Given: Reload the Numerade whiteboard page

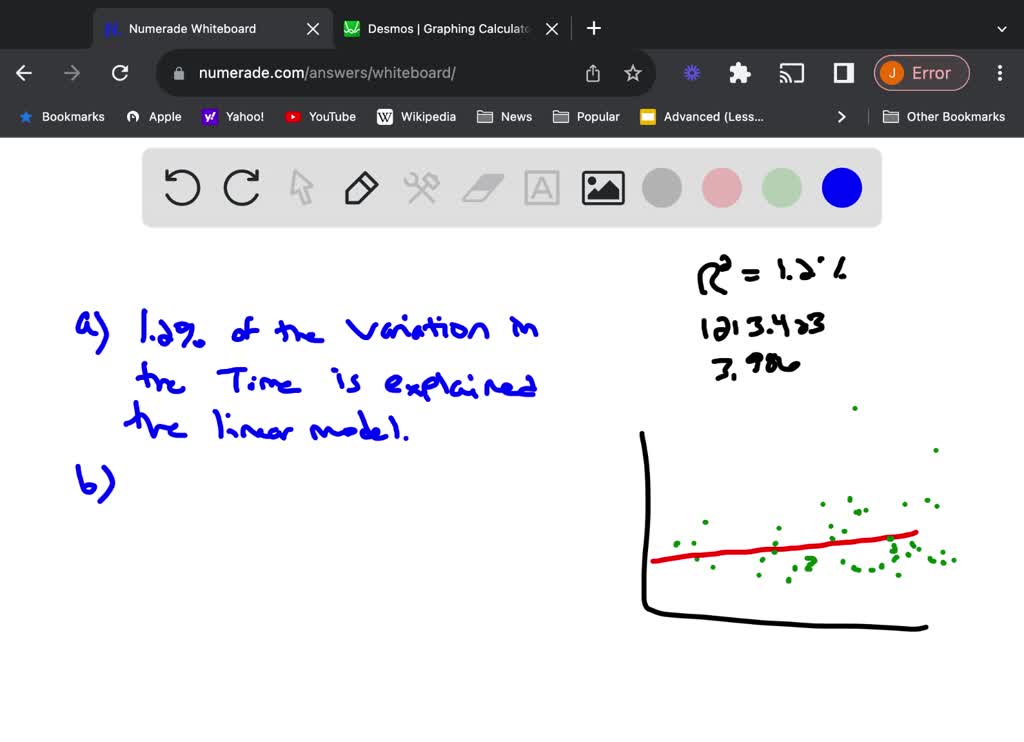Looking at the screenshot, I should point(120,73).
